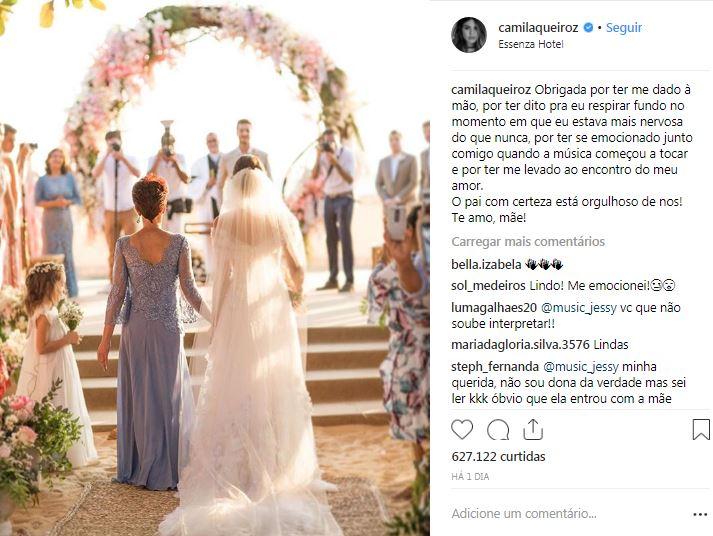
Task: Visit bella.izabela commenter profile
Action: [486, 264]
